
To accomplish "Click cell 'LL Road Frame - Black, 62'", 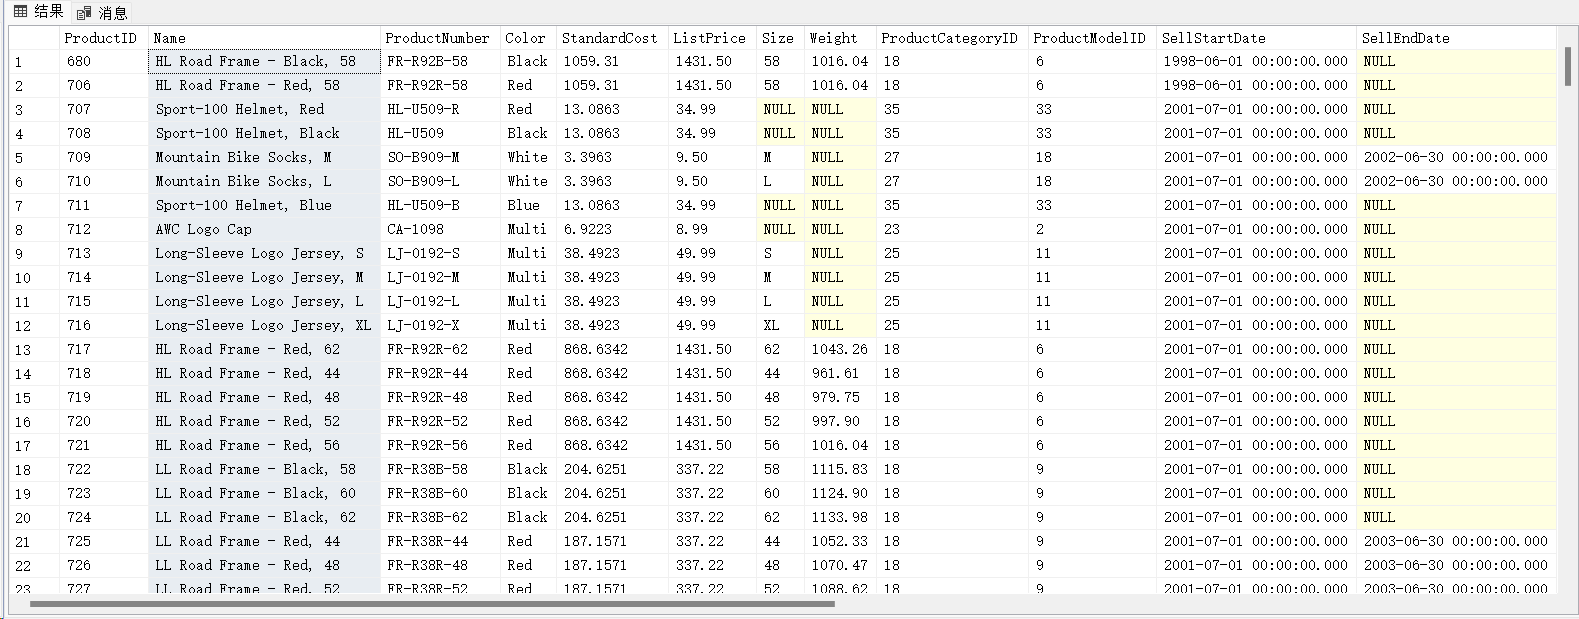I will (264, 517).
